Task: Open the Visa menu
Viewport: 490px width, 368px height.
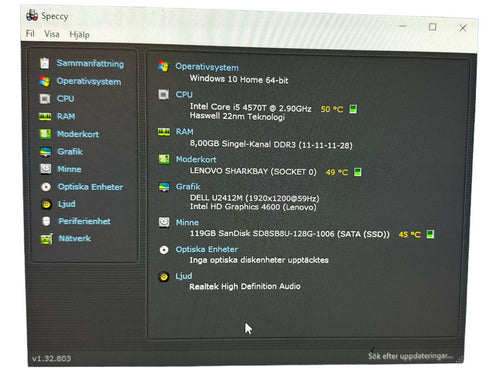Action: (x=52, y=34)
